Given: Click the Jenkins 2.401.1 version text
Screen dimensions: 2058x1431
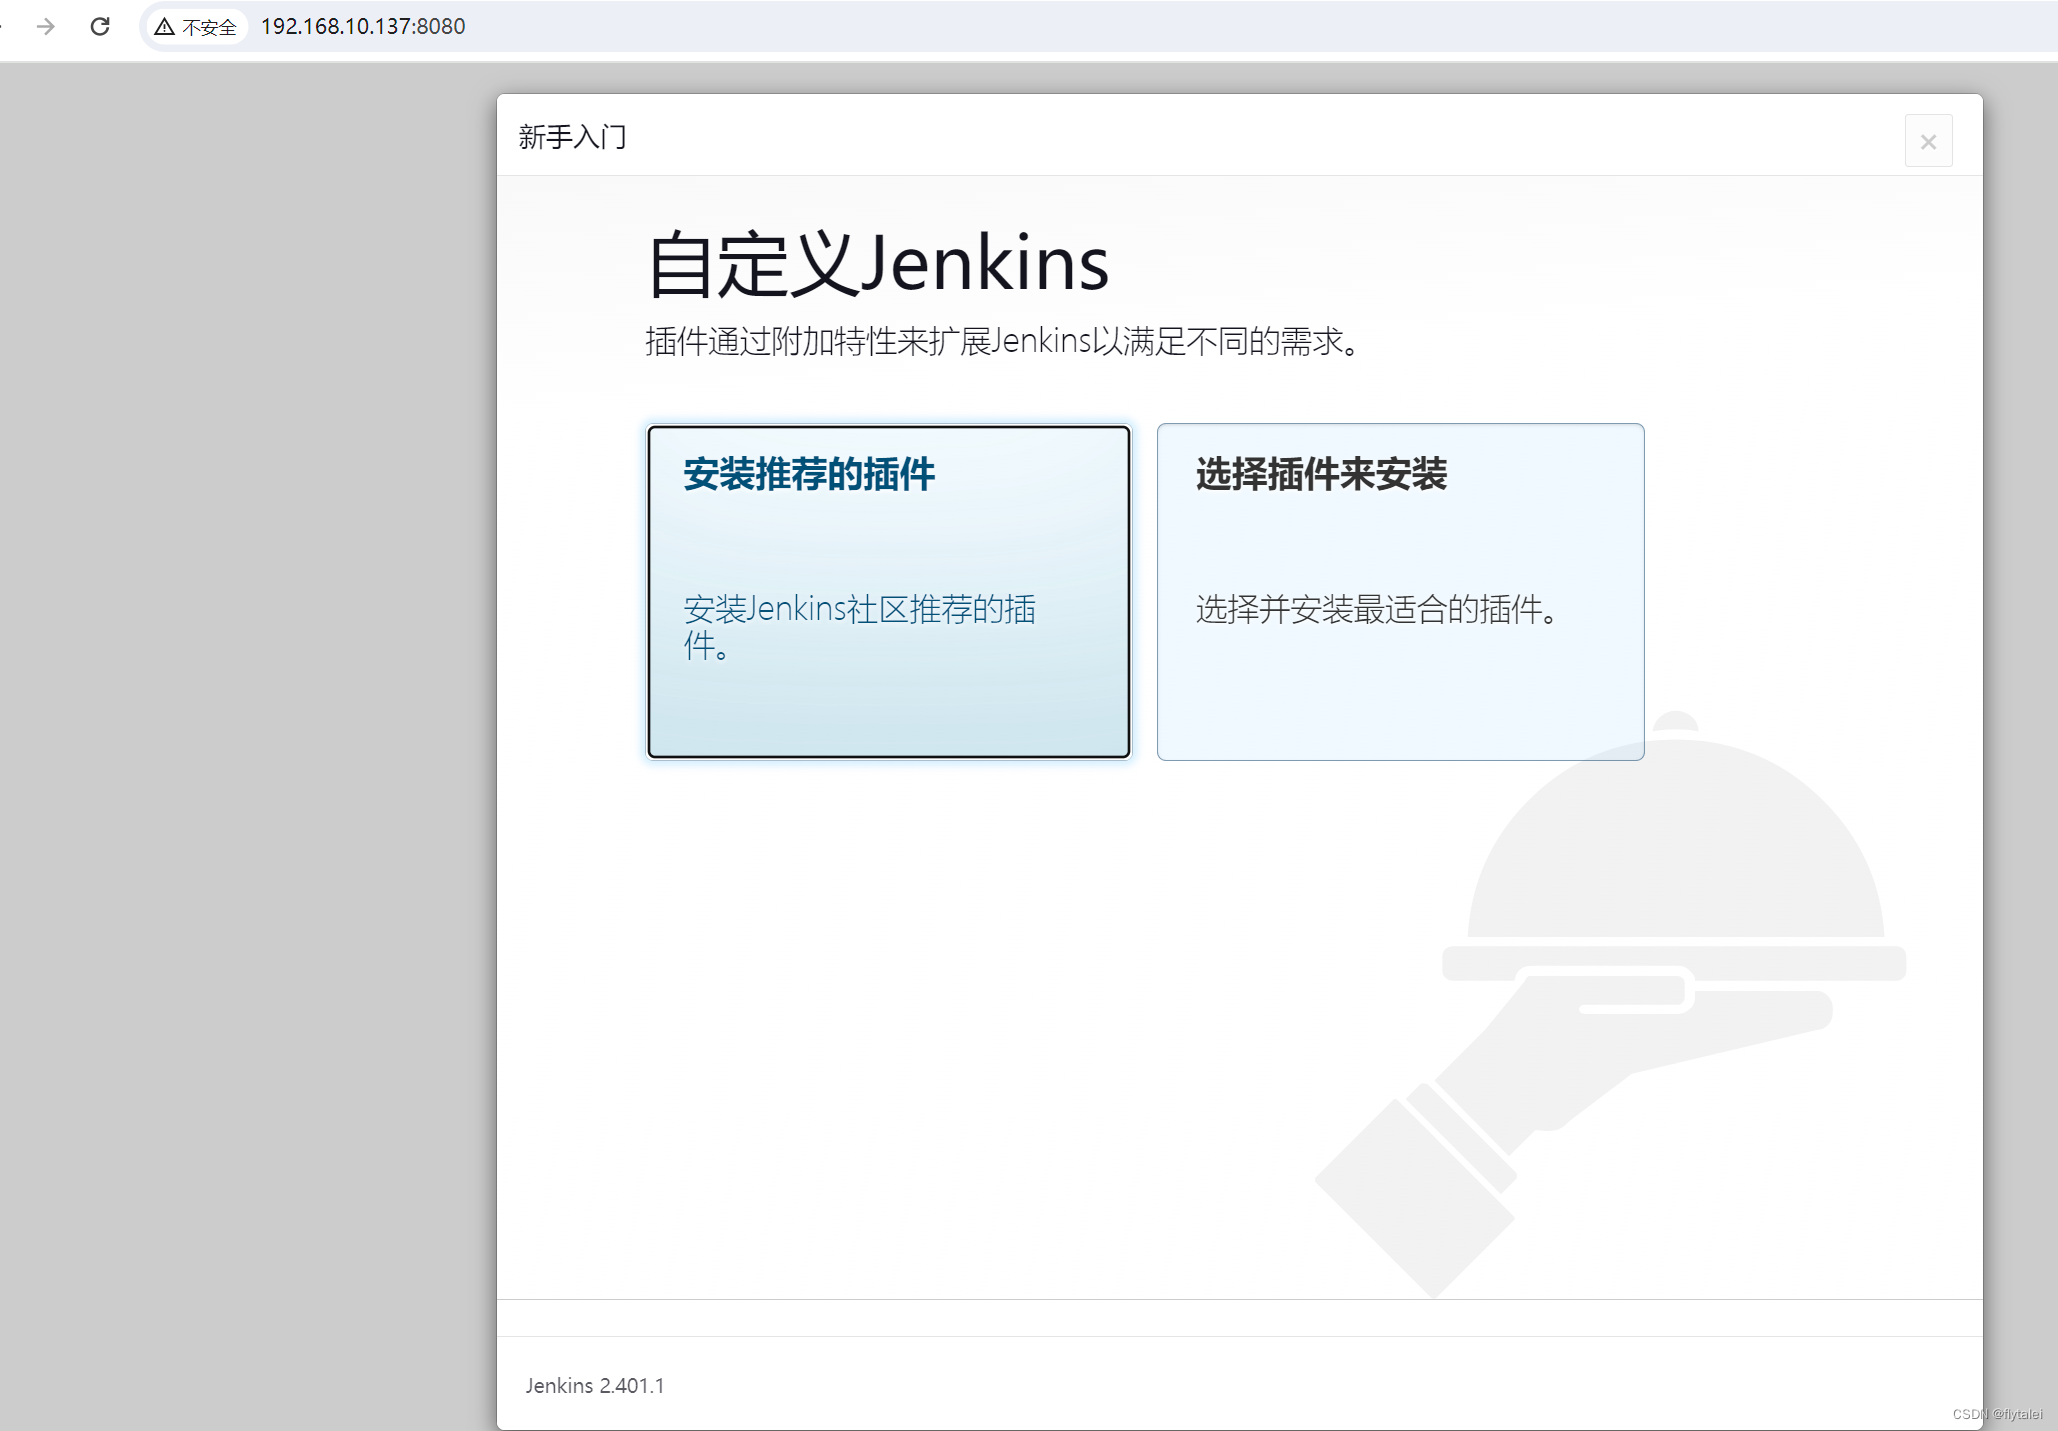Looking at the screenshot, I should 595,1386.
